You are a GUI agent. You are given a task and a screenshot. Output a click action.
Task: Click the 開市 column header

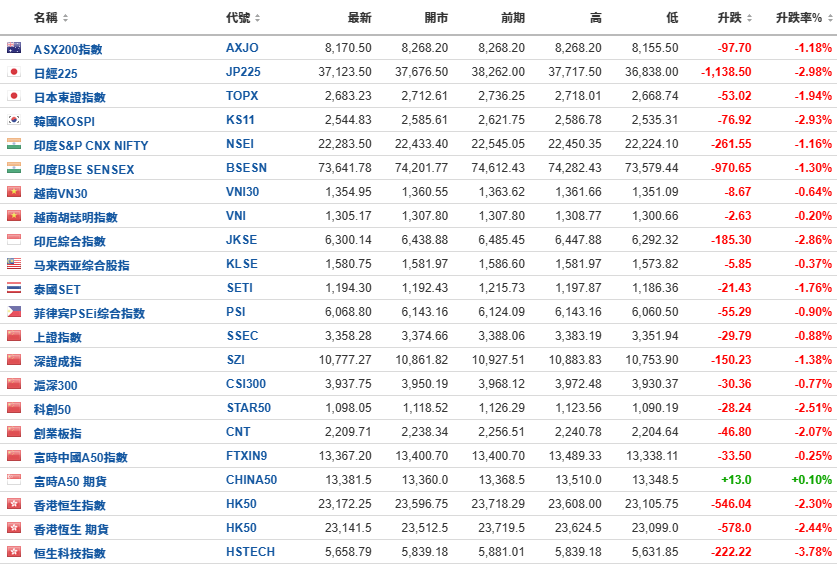coord(436,18)
